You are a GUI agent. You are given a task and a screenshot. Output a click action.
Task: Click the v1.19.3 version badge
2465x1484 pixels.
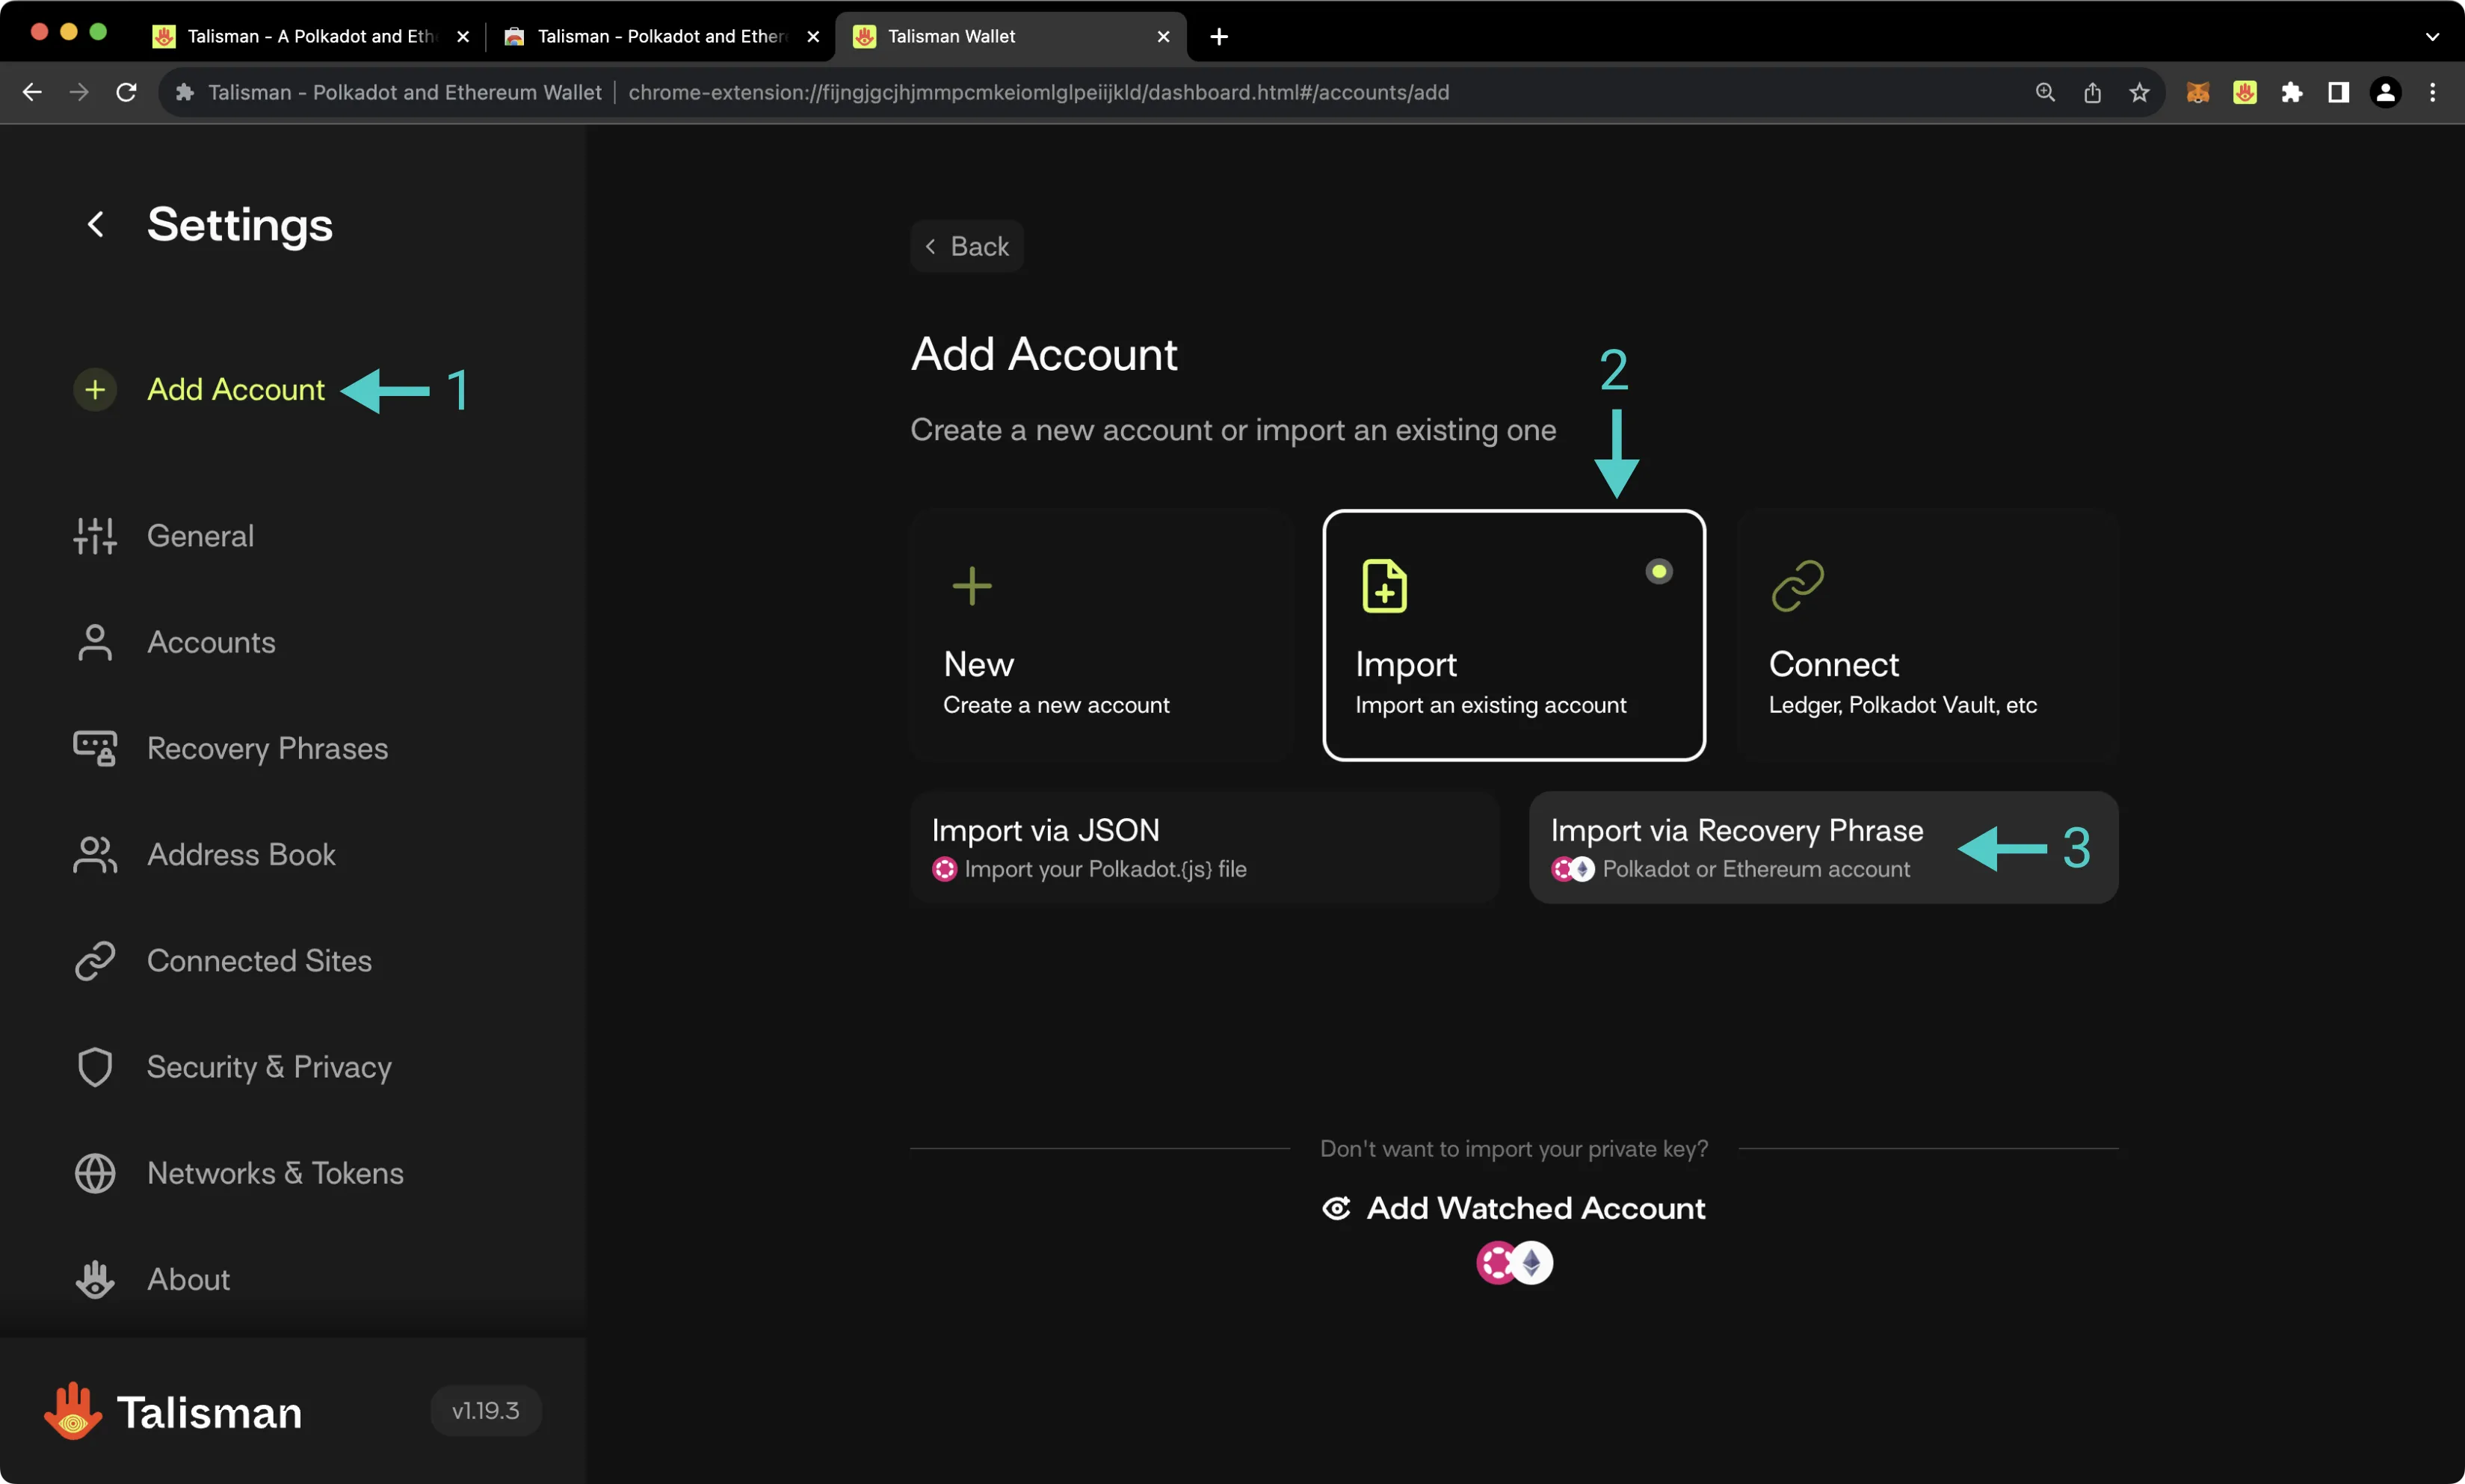click(x=486, y=1411)
